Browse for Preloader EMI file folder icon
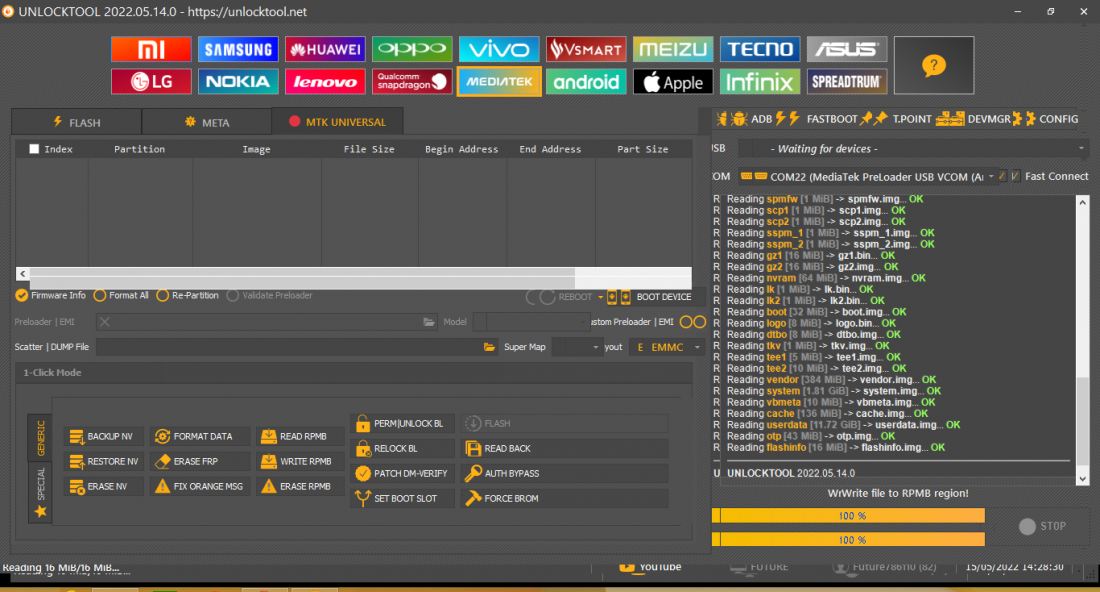Image resolution: width=1100 pixels, height=592 pixels. (429, 322)
